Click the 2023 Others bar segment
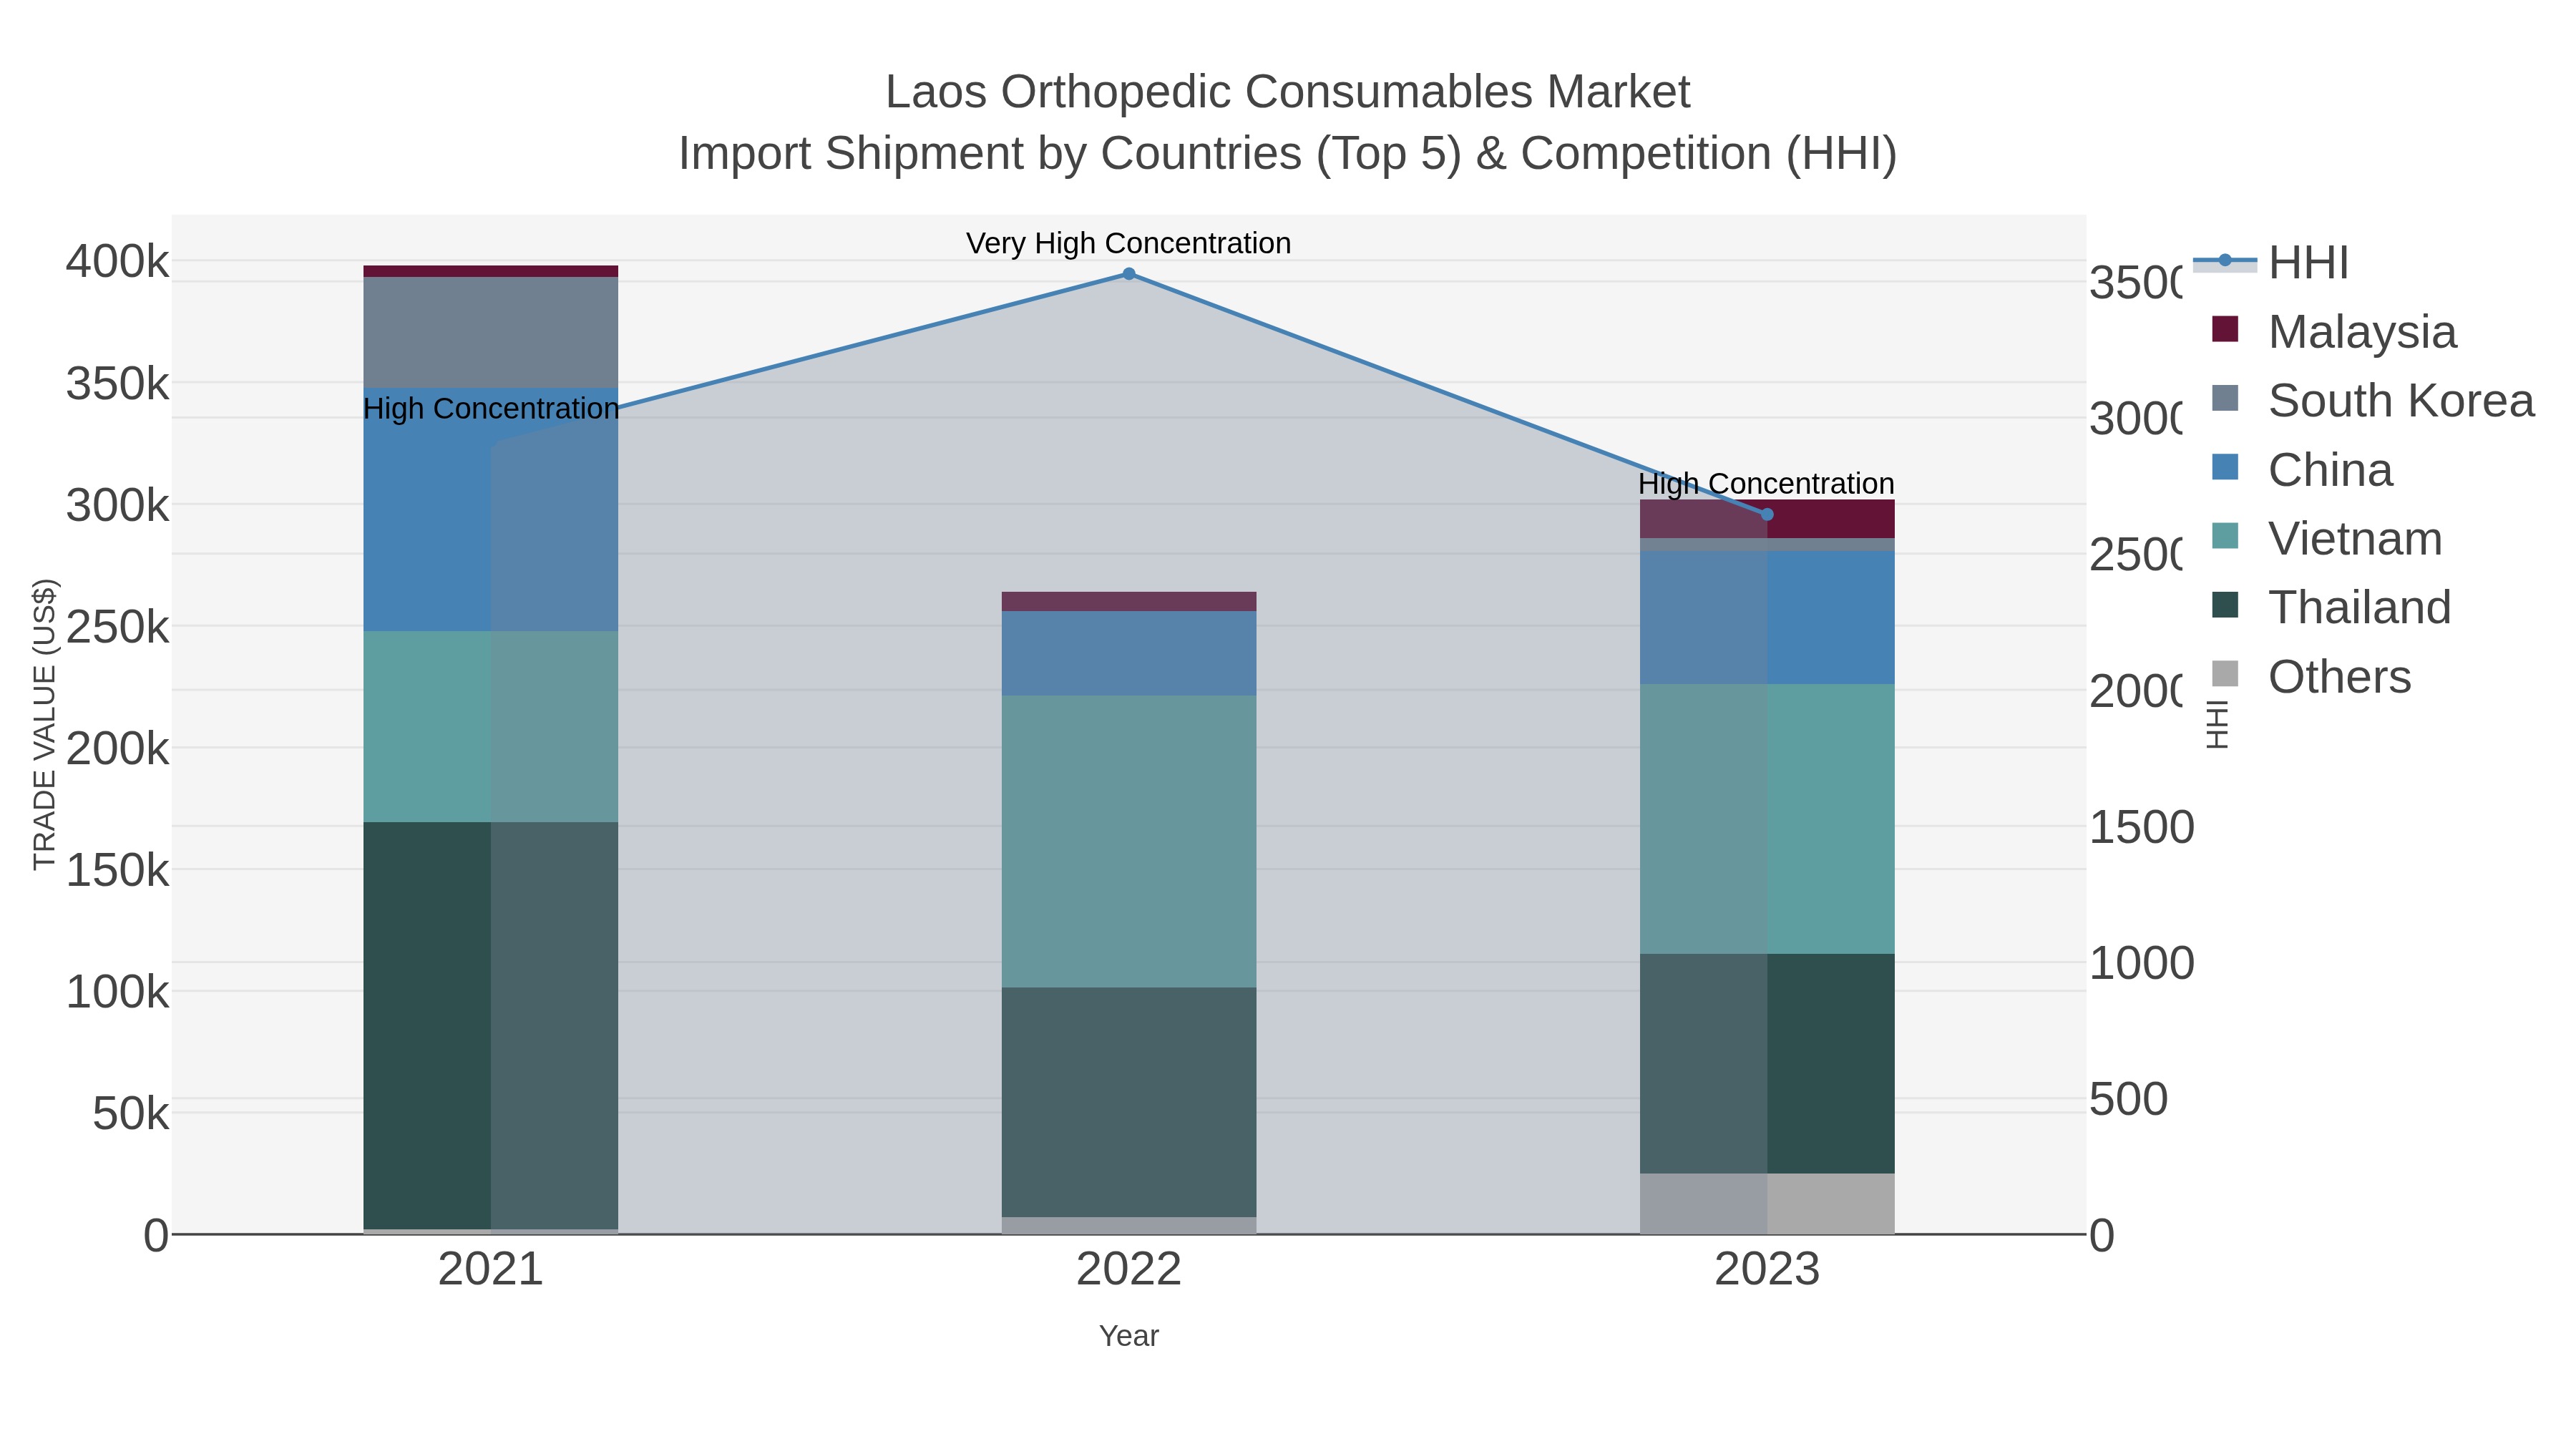 pyautogui.click(x=1767, y=1204)
